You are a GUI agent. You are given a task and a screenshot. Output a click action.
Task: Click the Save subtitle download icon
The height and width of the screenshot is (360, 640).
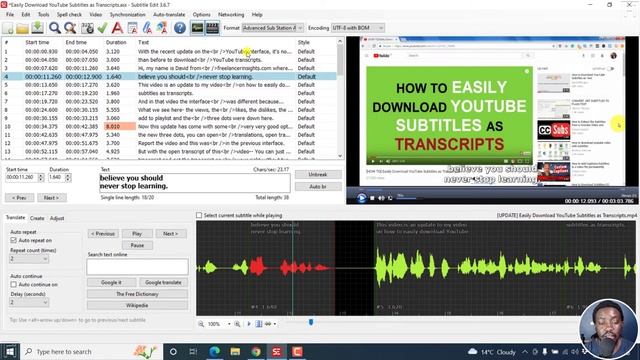click(x=38, y=28)
